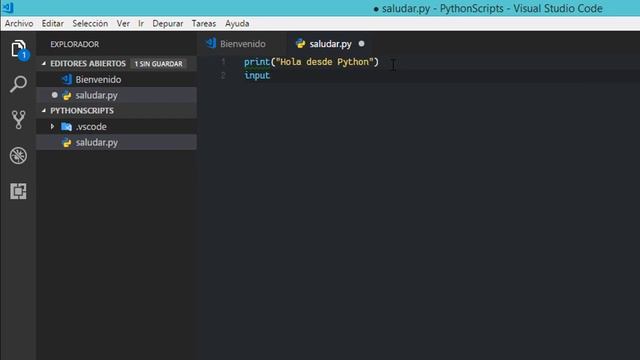
Task: Click the "Hola desde Python" string
Action: point(325,62)
